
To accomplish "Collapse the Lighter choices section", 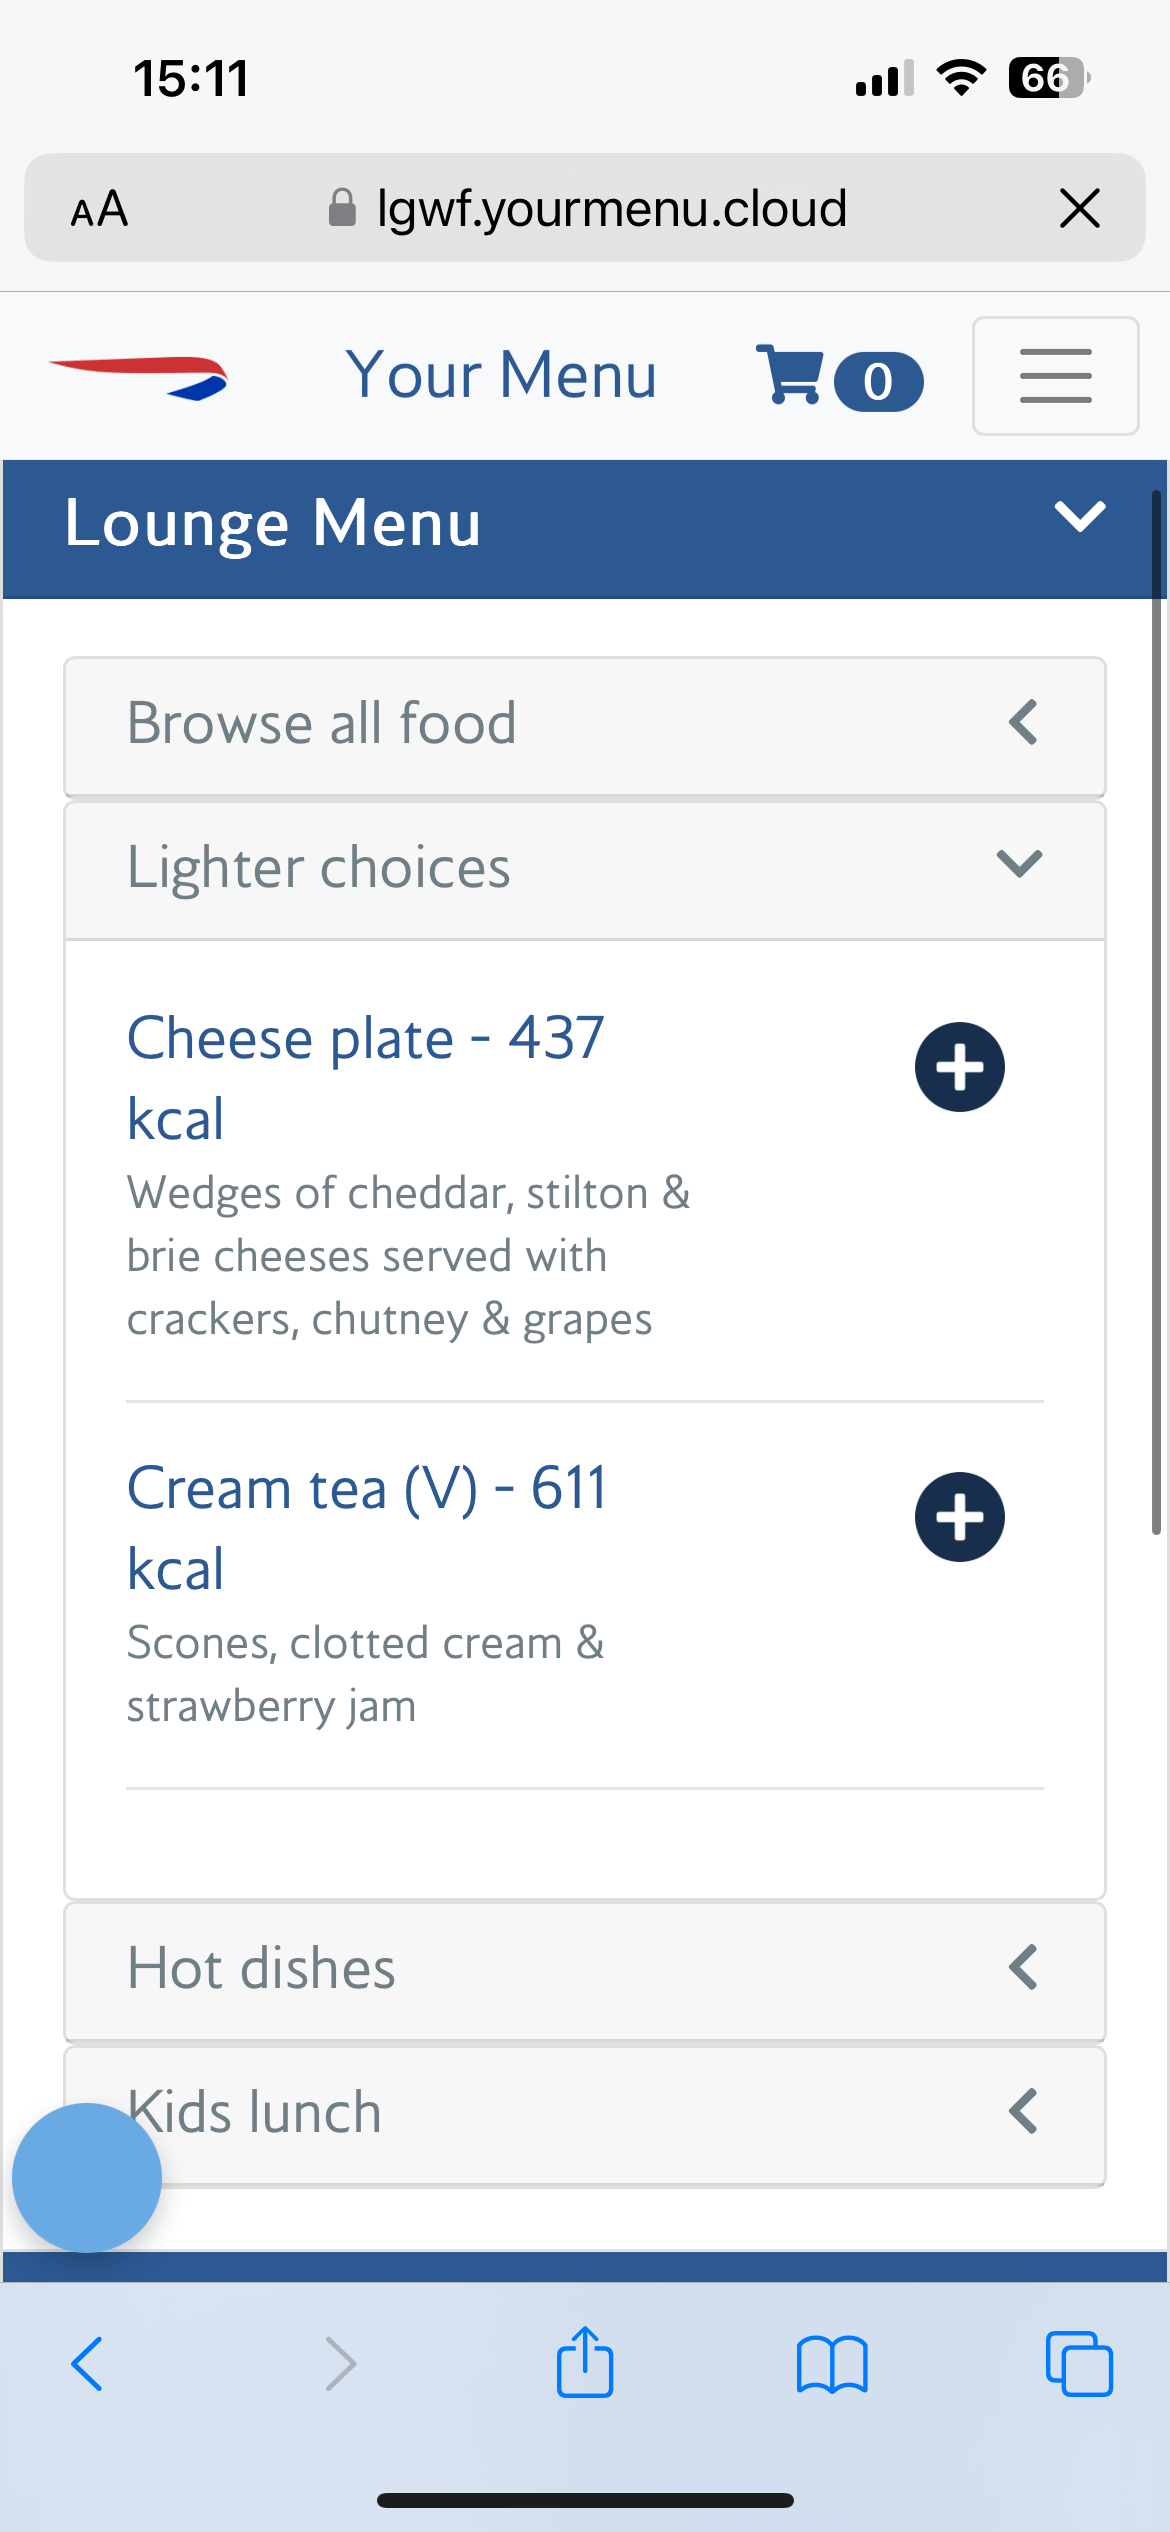I will [584, 867].
